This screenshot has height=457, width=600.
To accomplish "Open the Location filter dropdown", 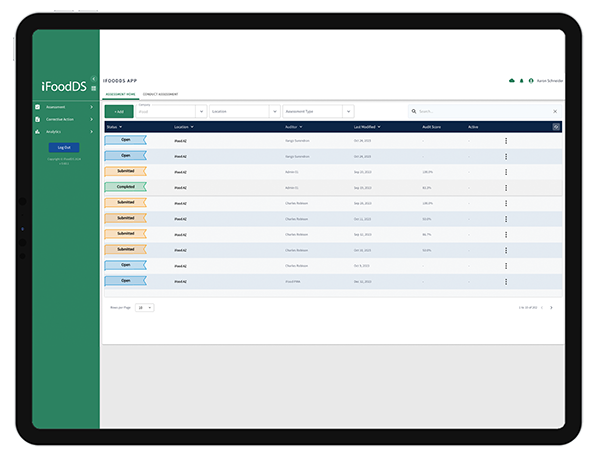I will [245, 111].
